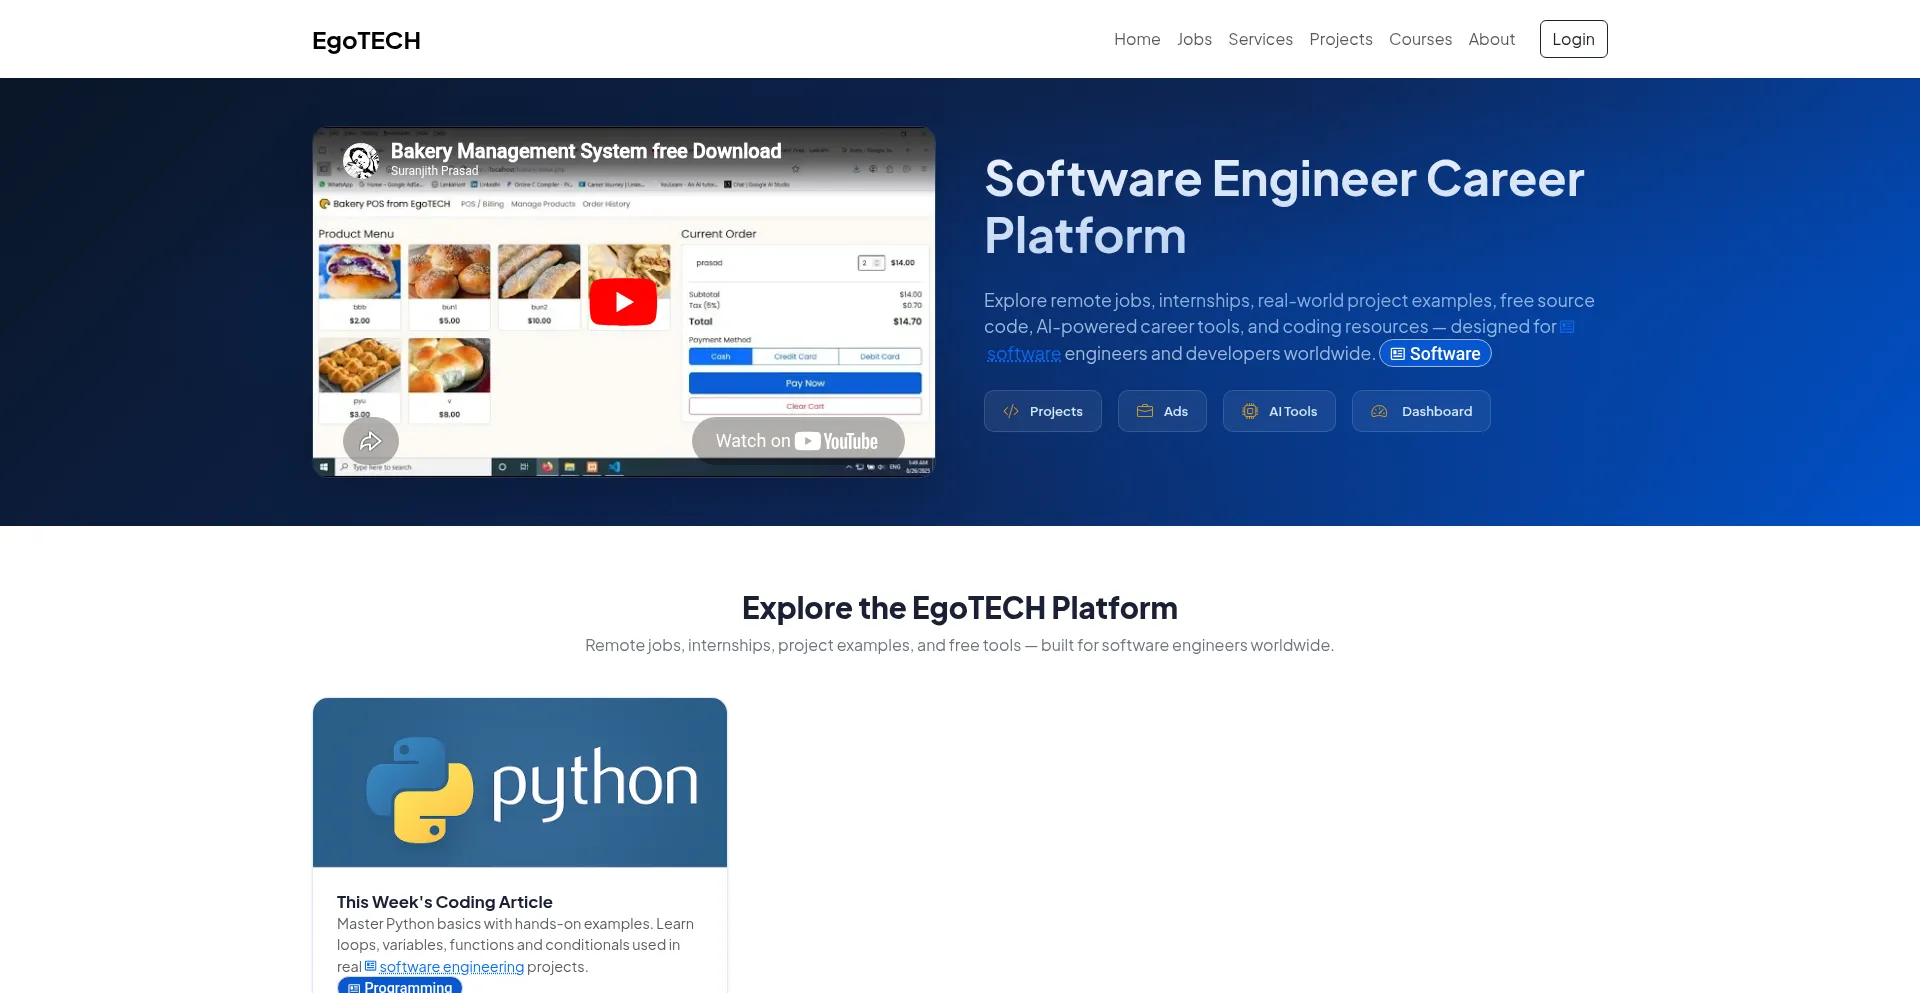Click the channel name 'Suranjith Prasad'

point(435,171)
